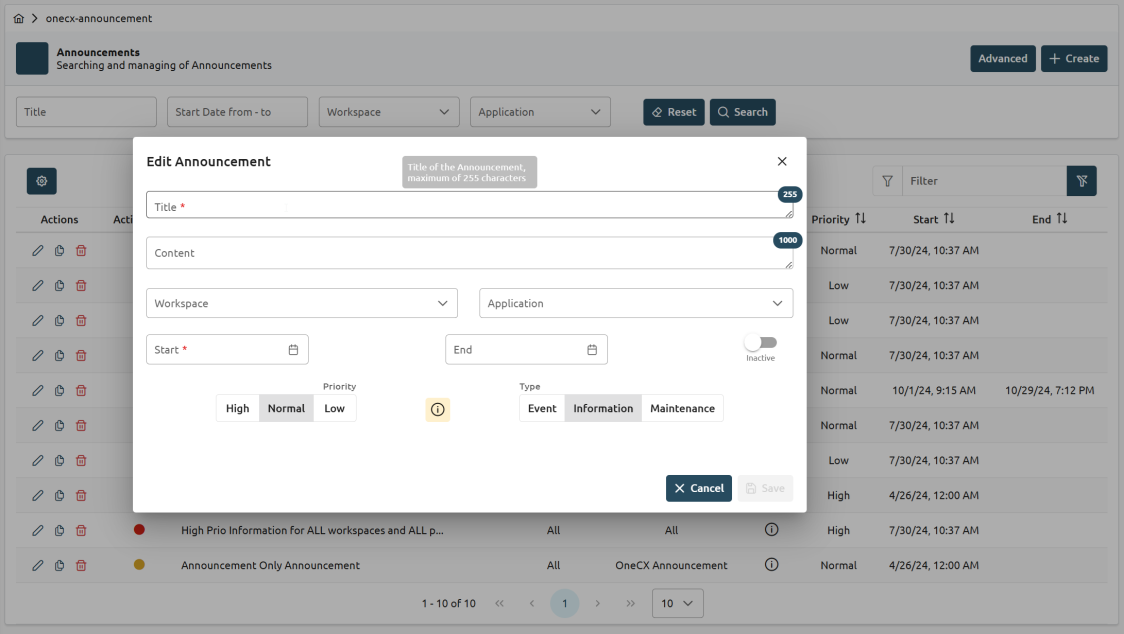Sort by Priority column arrows
The height and width of the screenshot is (634, 1124).
(x=860, y=219)
